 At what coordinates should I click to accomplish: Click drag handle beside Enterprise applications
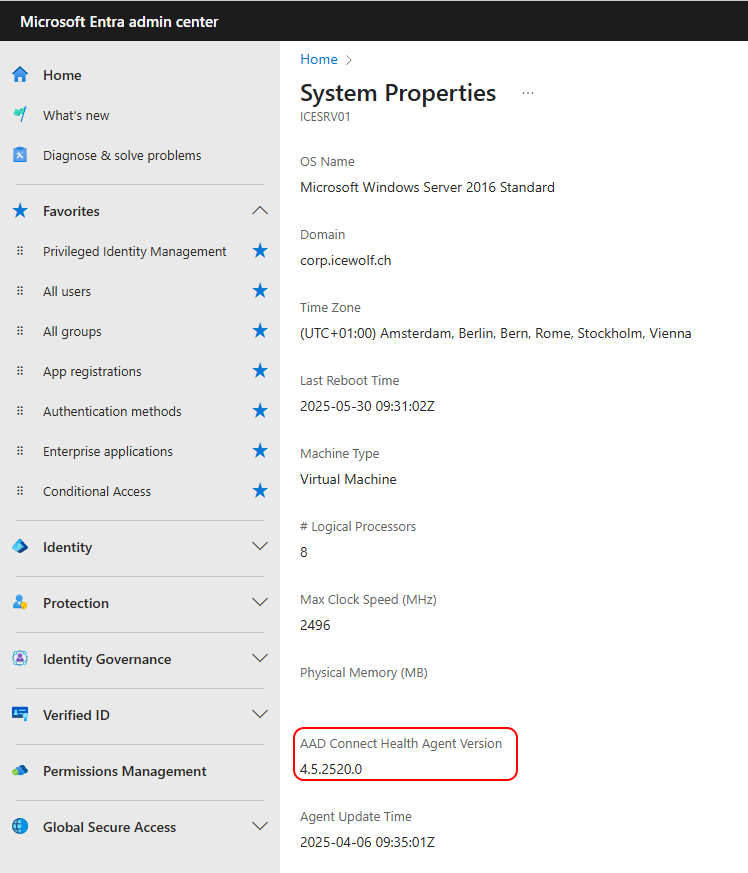click(x=20, y=451)
